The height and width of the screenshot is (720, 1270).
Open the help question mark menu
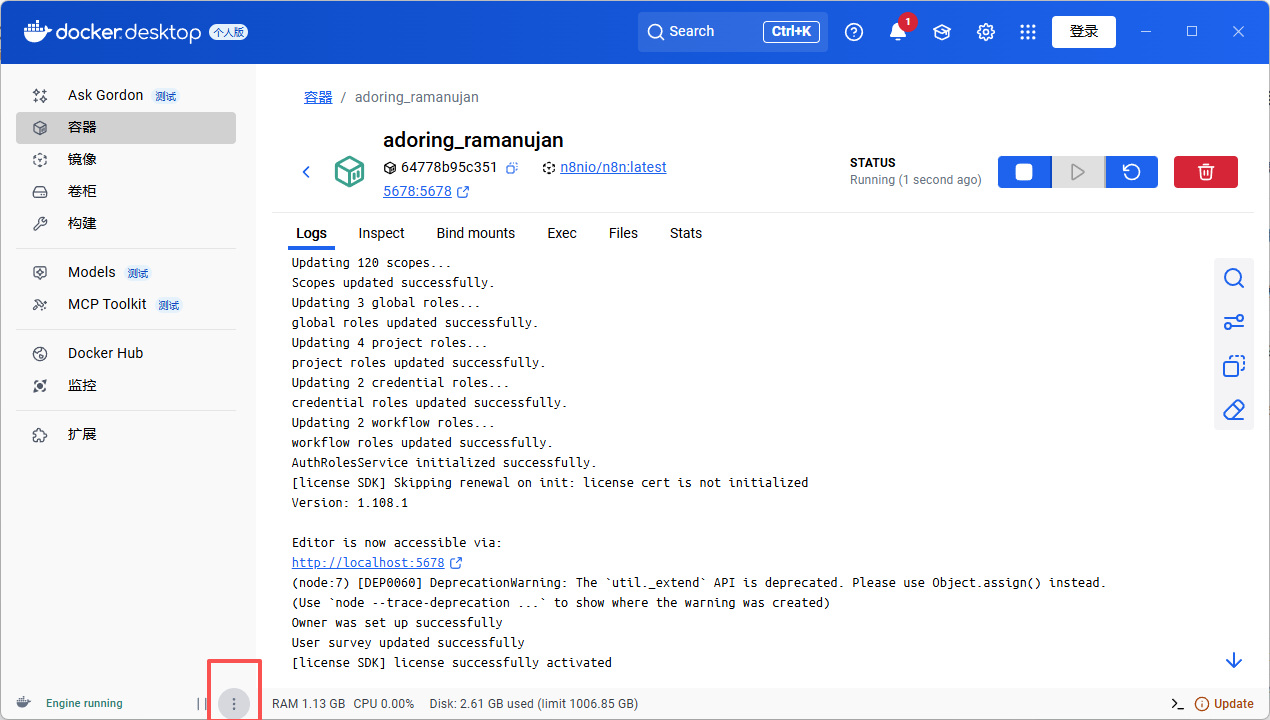854,32
